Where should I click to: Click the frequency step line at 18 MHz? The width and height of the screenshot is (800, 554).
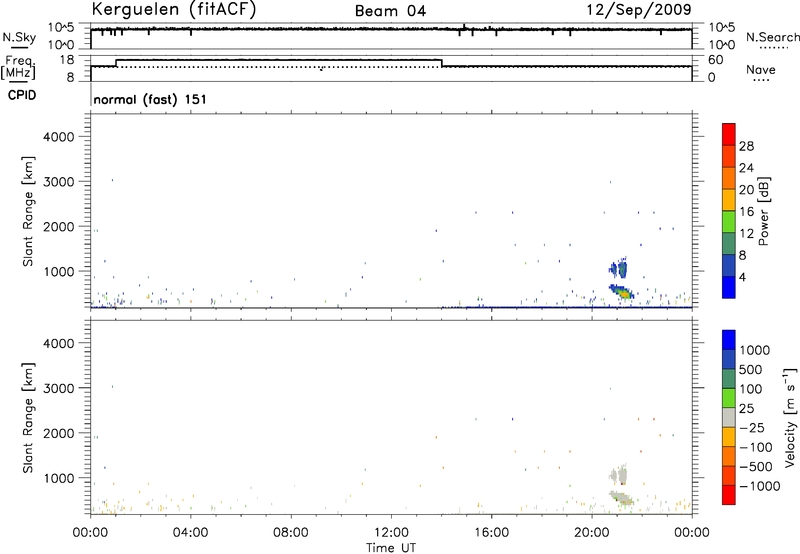pyautogui.click(x=279, y=60)
